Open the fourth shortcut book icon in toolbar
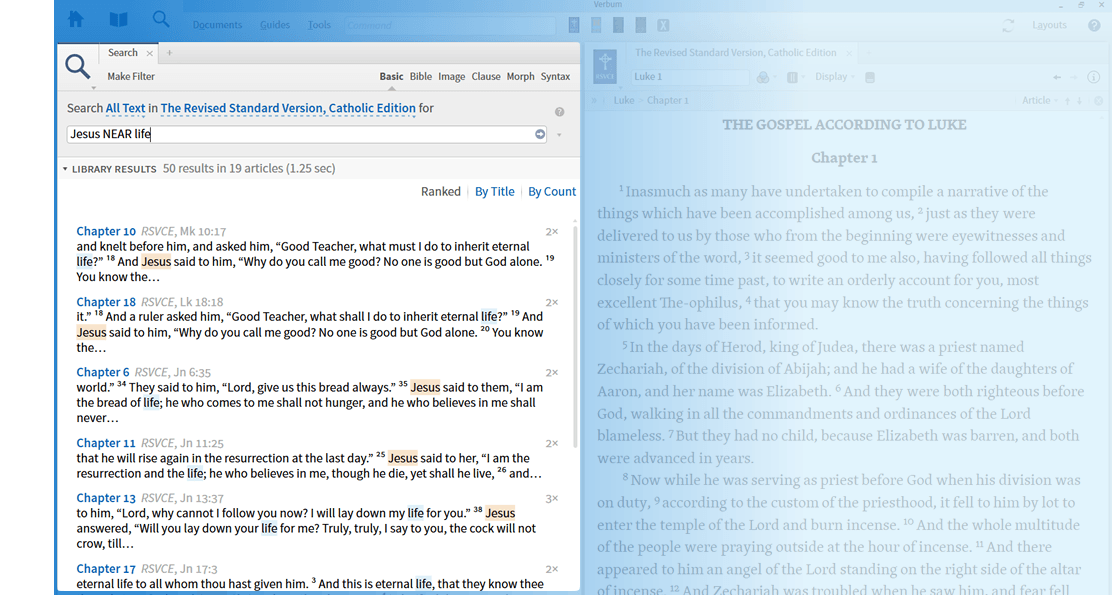Image resolution: width=1112 pixels, height=596 pixels. tap(641, 26)
